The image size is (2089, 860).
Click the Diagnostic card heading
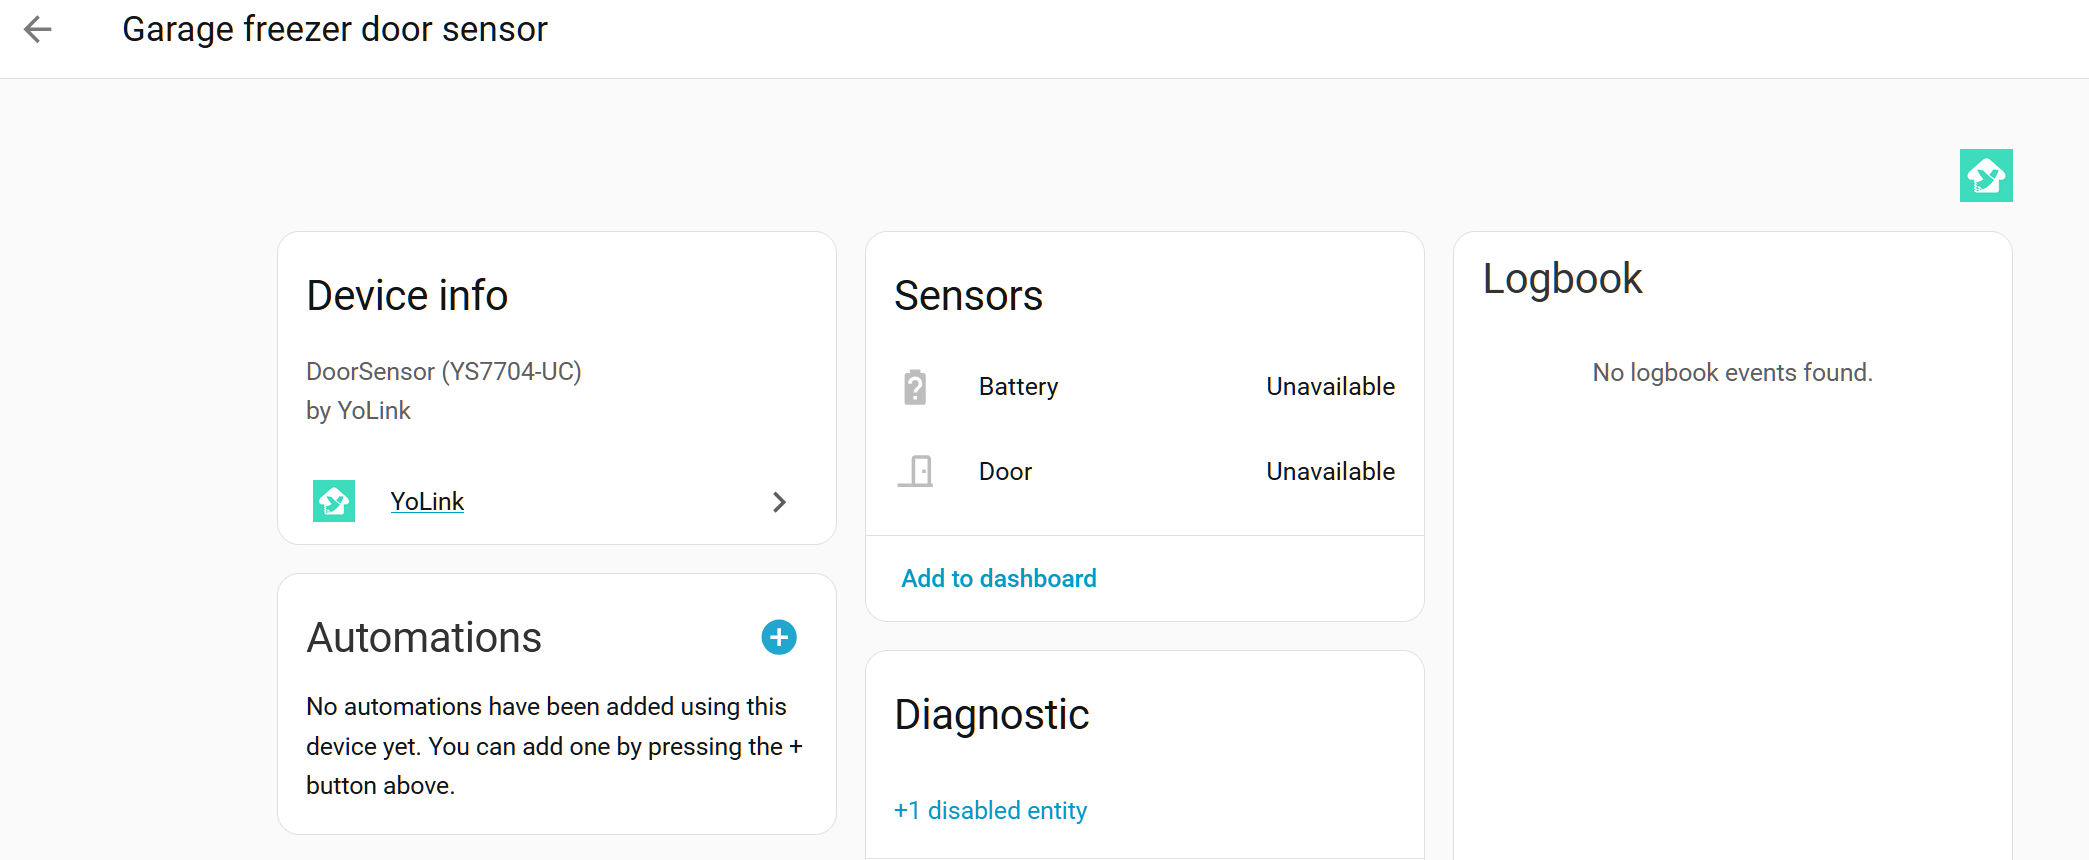991,715
